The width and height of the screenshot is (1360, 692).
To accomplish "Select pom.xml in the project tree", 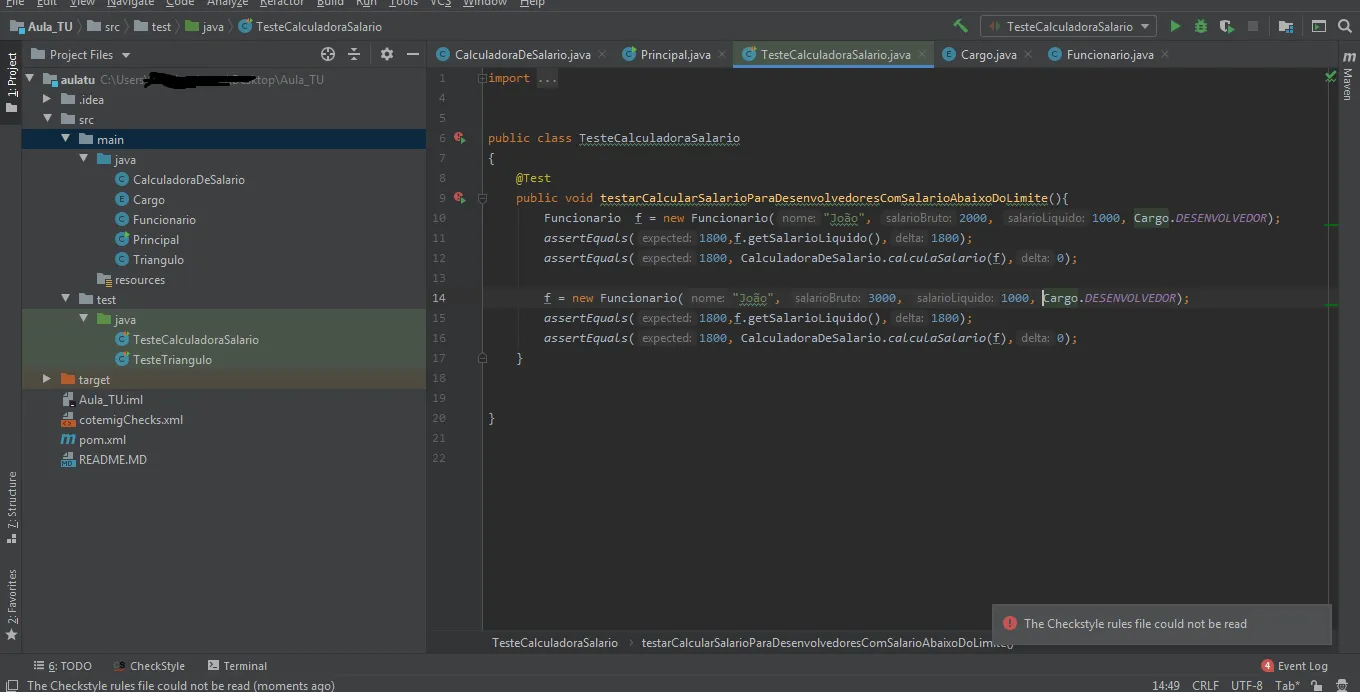I will (x=102, y=439).
